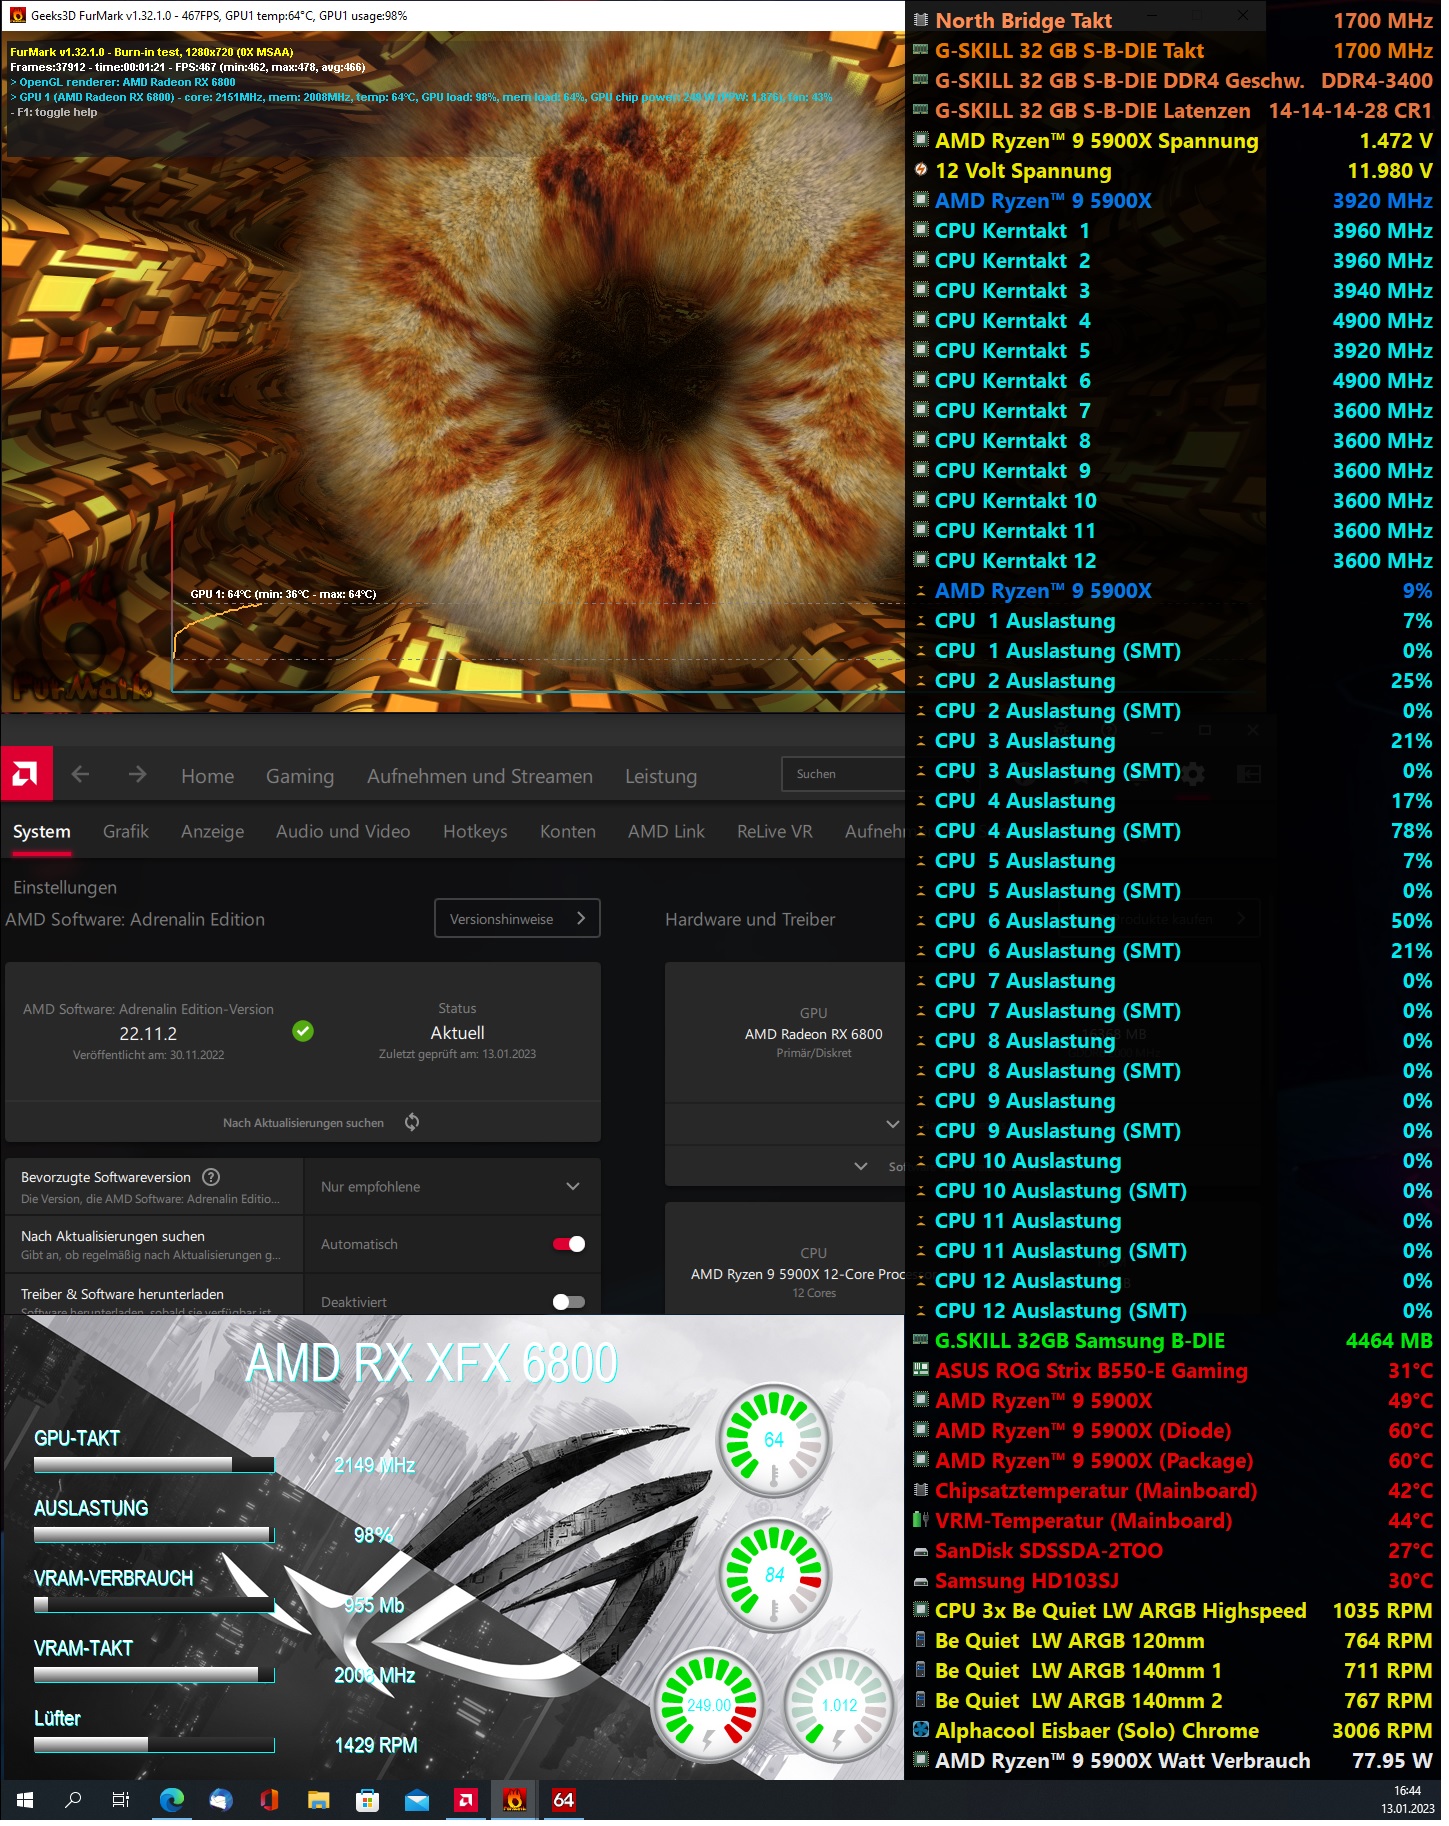Viewport: 1449px width, 1826px height.
Task: Select the Grafik sub-tab
Action: (126, 832)
